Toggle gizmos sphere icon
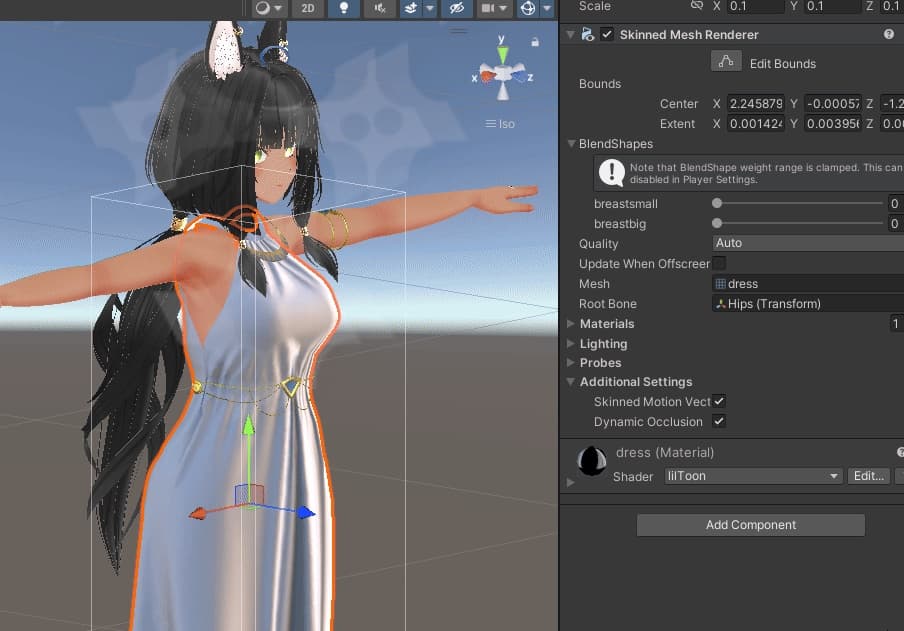 click(x=528, y=8)
